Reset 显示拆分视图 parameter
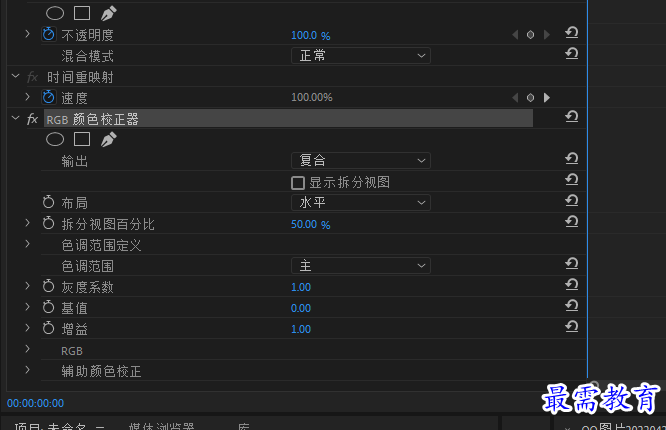Image resolution: width=666 pixels, height=430 pixels. point(572,180)
